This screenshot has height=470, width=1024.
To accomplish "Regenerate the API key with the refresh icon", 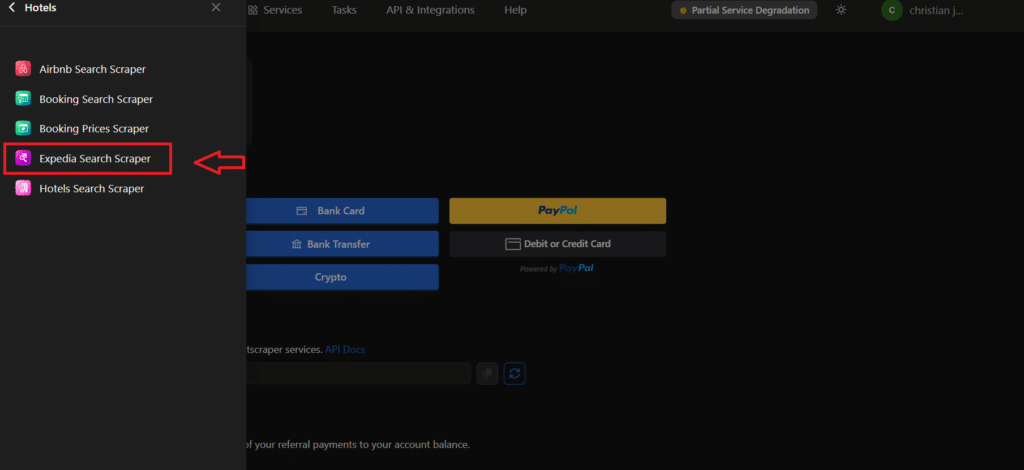I will (515, 373).
